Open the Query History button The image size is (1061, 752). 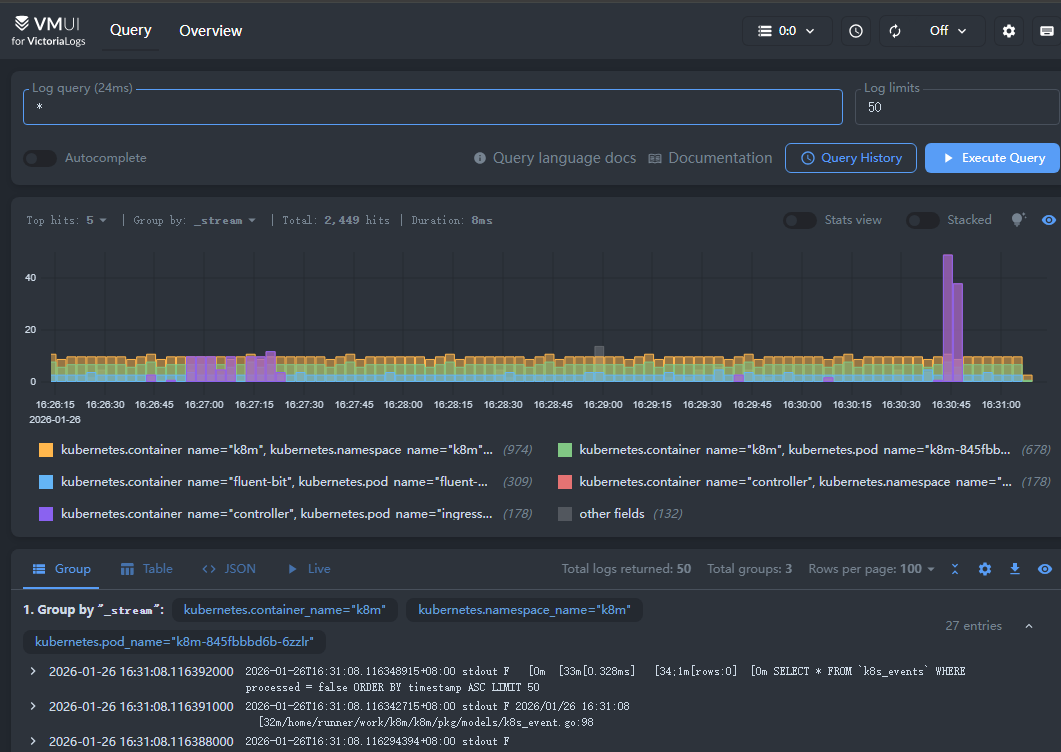pyautogui.click(x=850, y=158)
